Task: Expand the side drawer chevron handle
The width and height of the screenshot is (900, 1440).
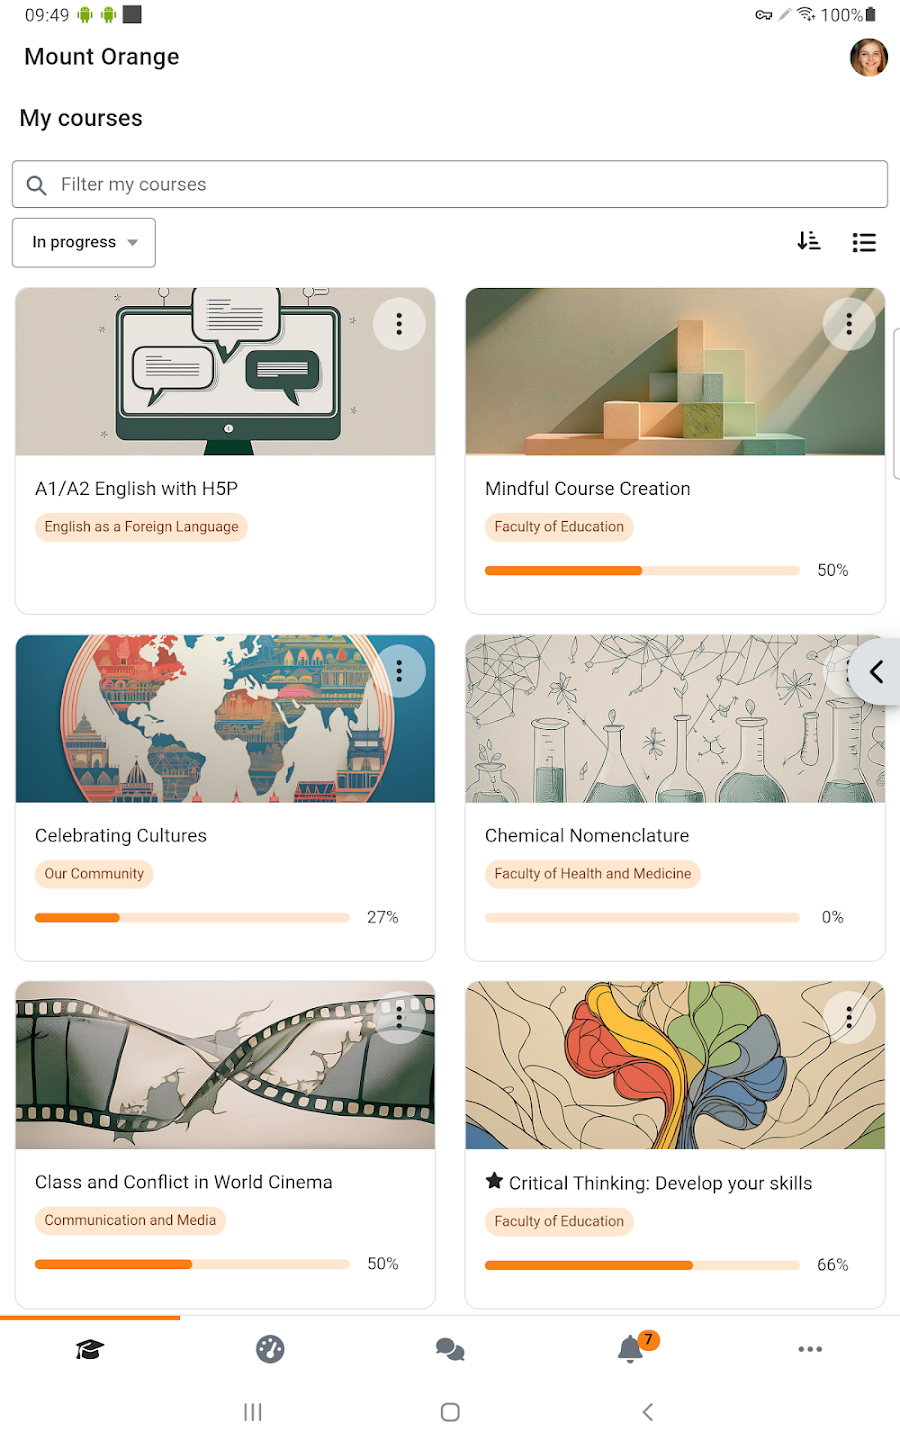Action: click(876, 672)
